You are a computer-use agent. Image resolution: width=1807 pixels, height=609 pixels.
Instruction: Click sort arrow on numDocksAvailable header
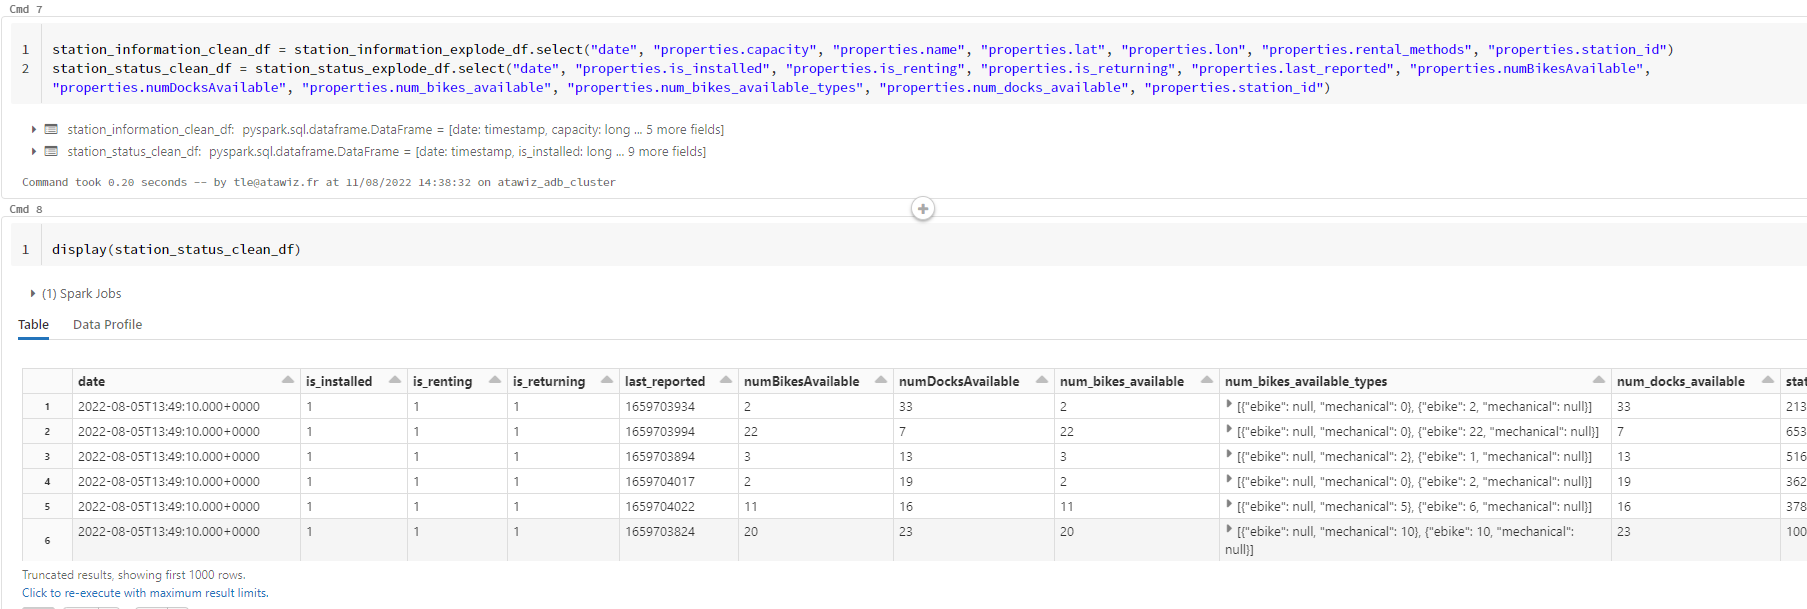click(x=1042, y=381)
